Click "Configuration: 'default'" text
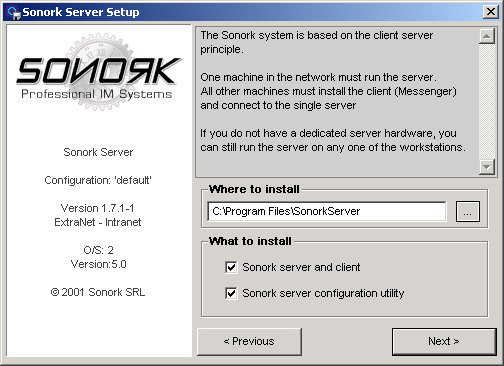The height and width of the screenshot is (366, 504). click(x=98, y=180)
